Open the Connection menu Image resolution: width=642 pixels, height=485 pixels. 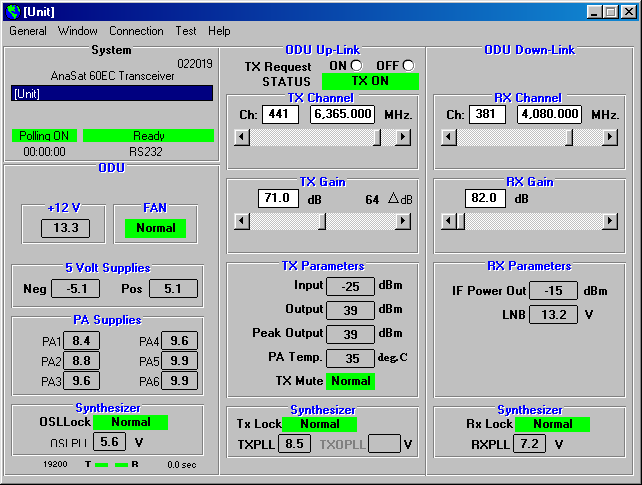(x=136, y=31)
